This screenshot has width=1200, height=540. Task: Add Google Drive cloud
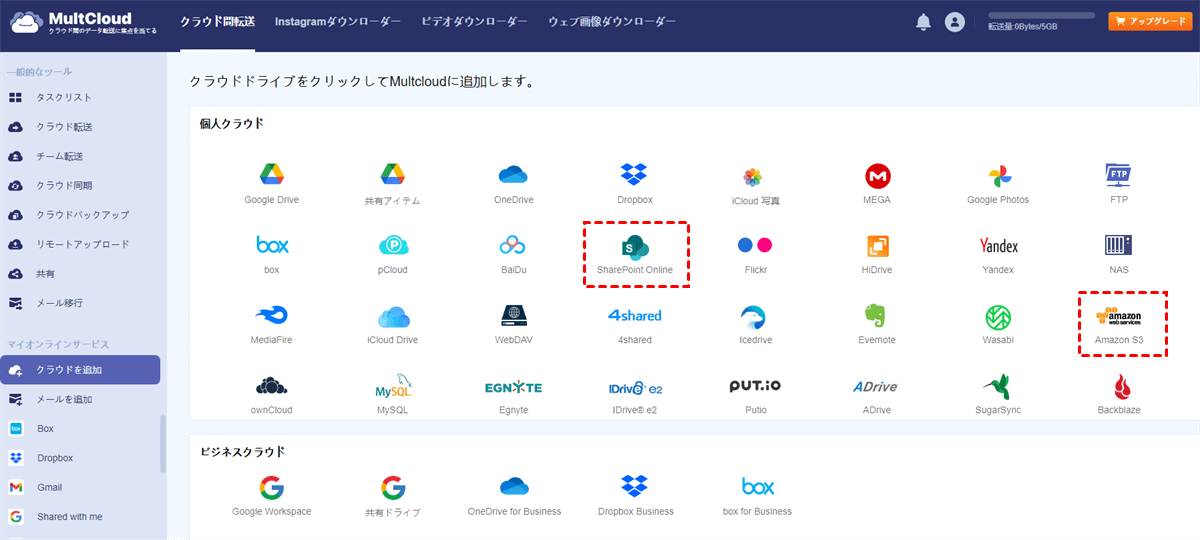[x=271, y=176]
